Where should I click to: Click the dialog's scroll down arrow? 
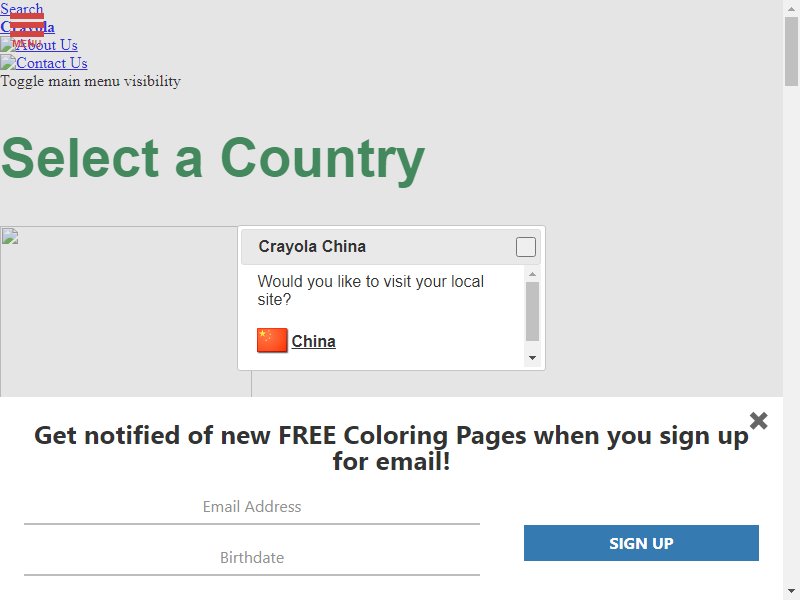[532, 358]
